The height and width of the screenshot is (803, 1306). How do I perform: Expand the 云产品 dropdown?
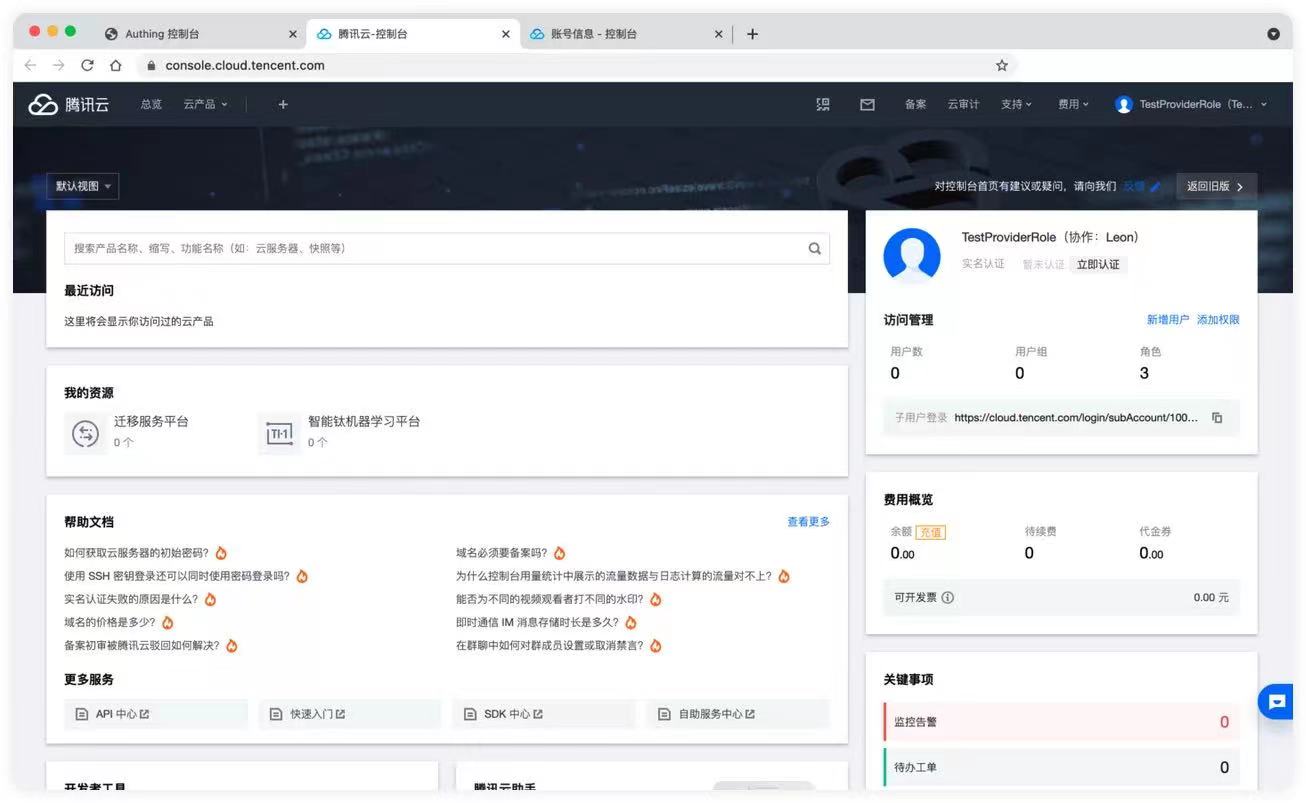coord(205,104)
